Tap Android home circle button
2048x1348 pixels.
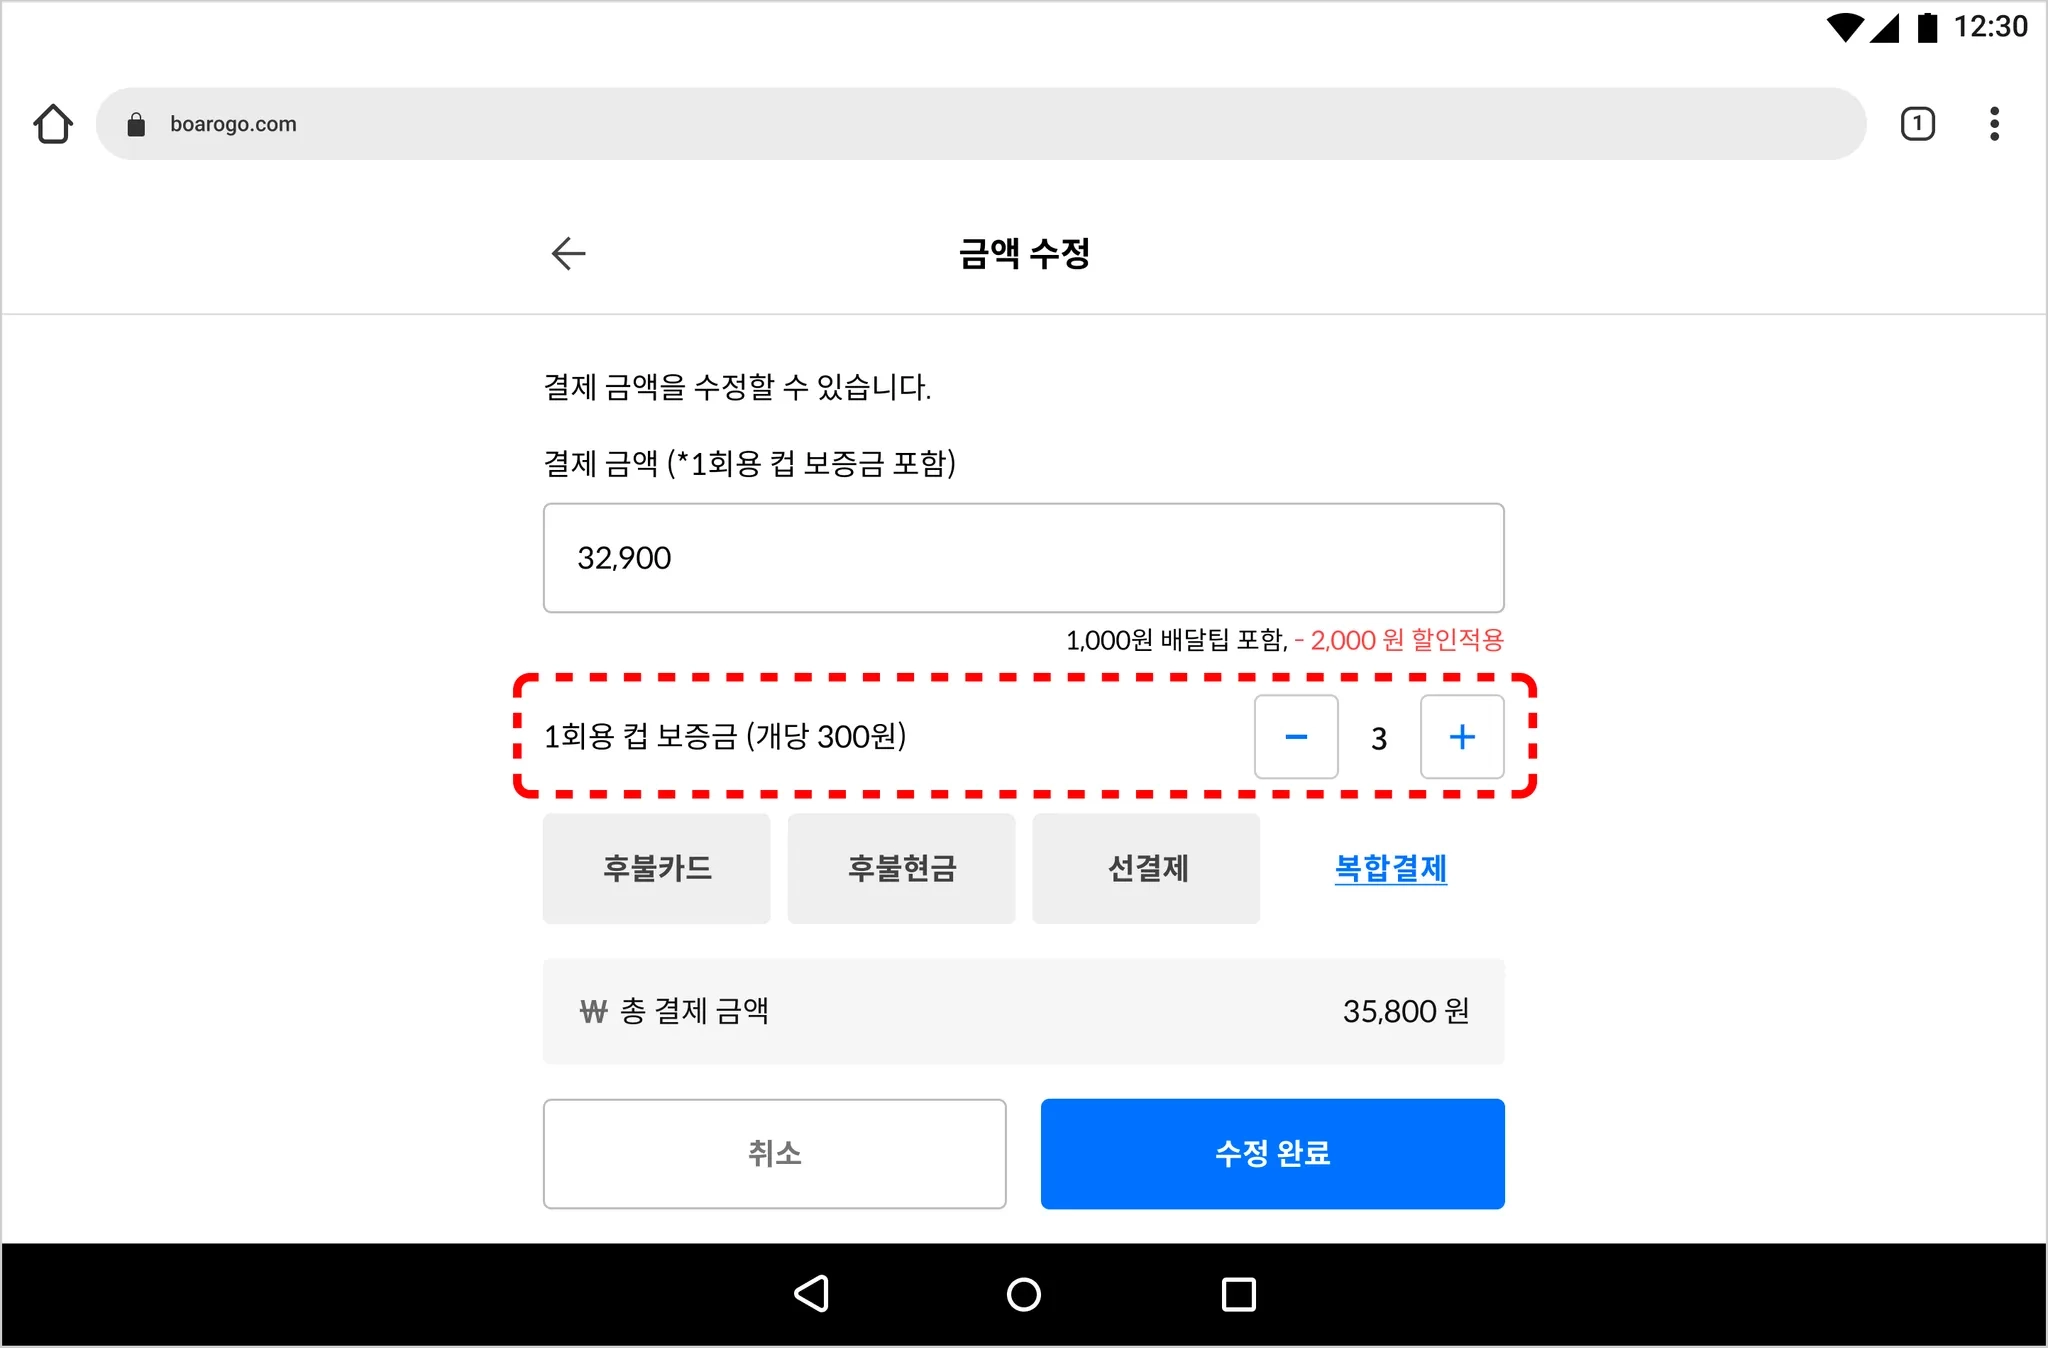(x=1023, y=1294)
